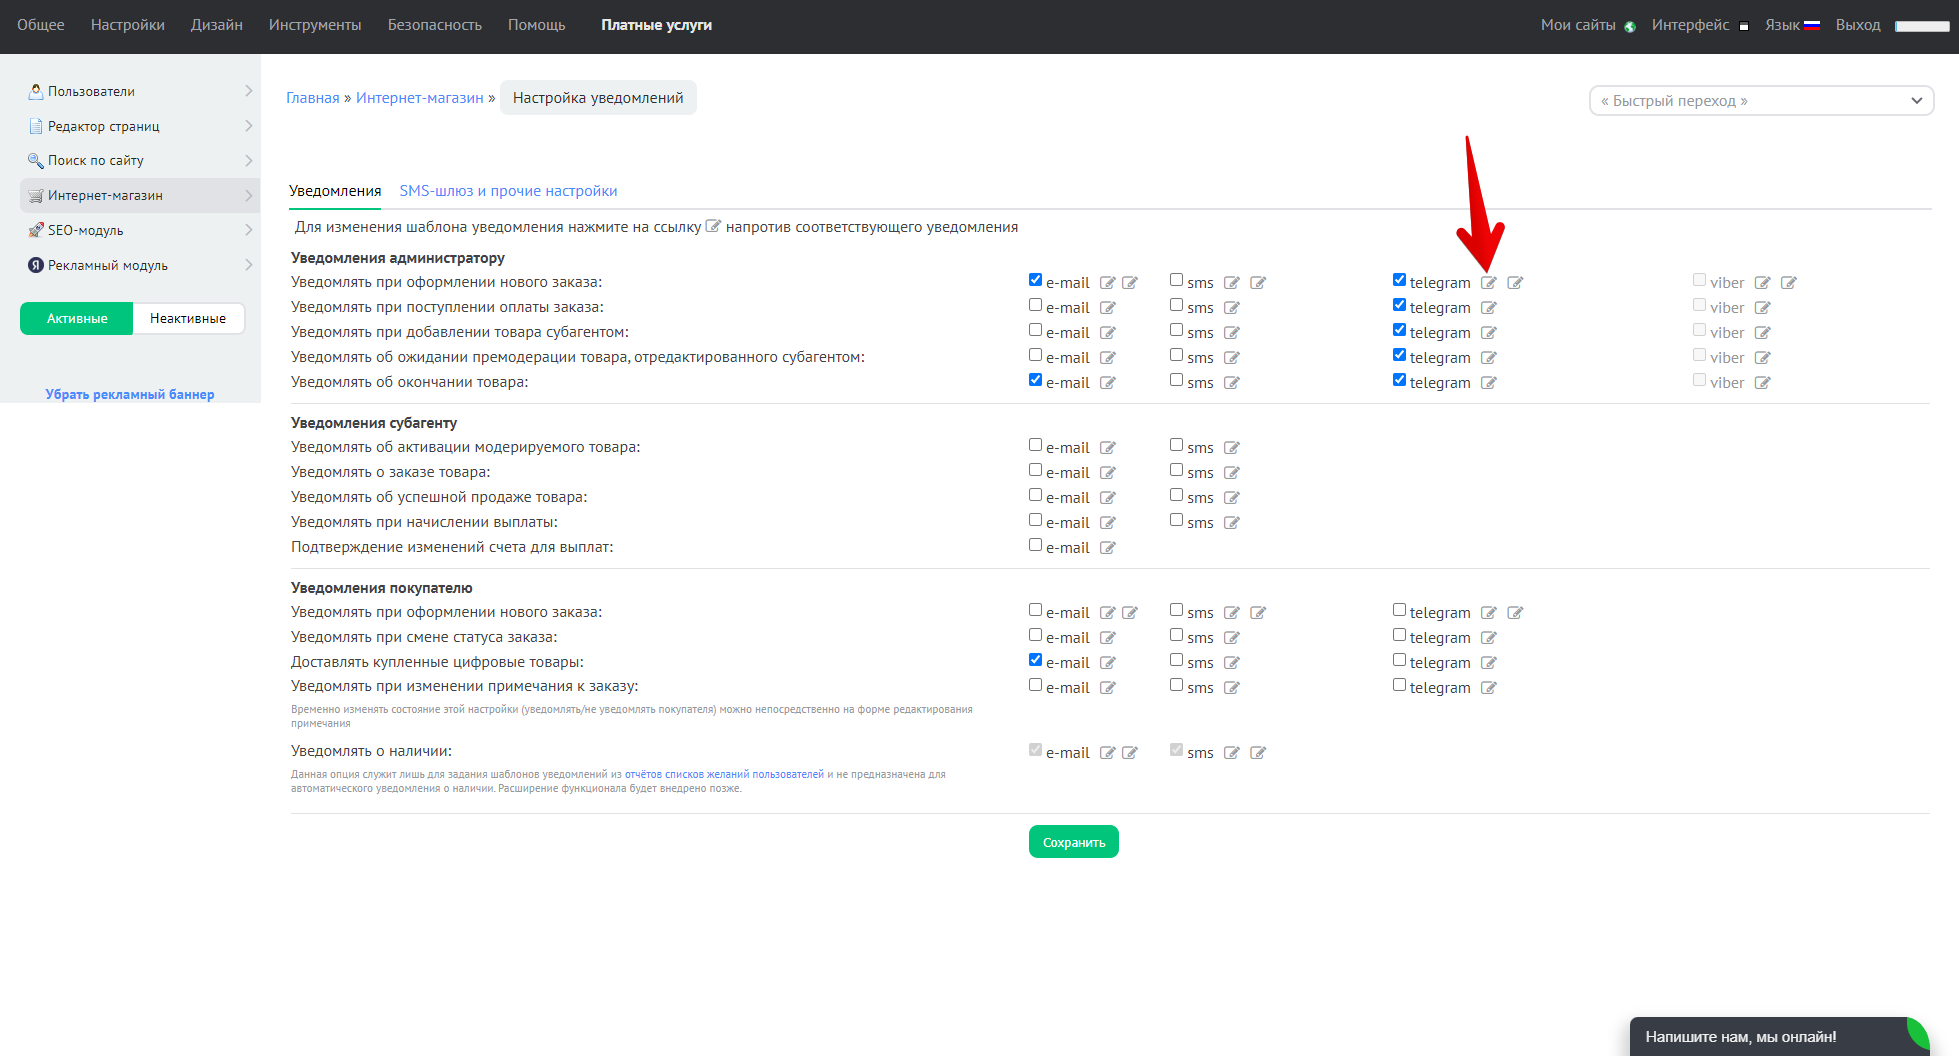
Task: Edit e-mail template for digital goods delivery
Action: tap(1107, 663)
